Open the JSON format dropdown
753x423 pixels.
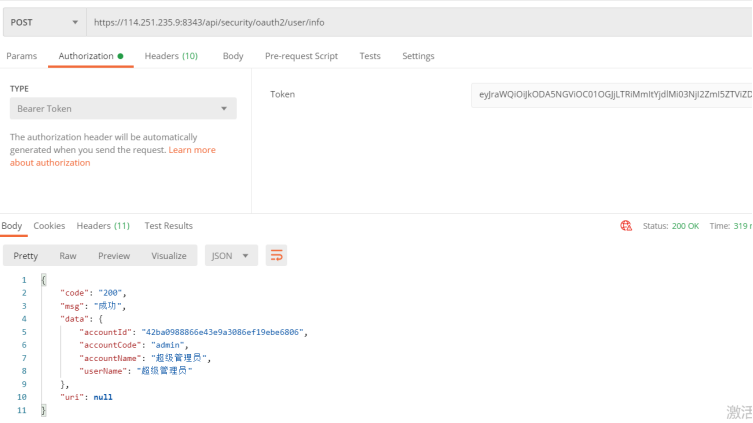tap(231, 256)
